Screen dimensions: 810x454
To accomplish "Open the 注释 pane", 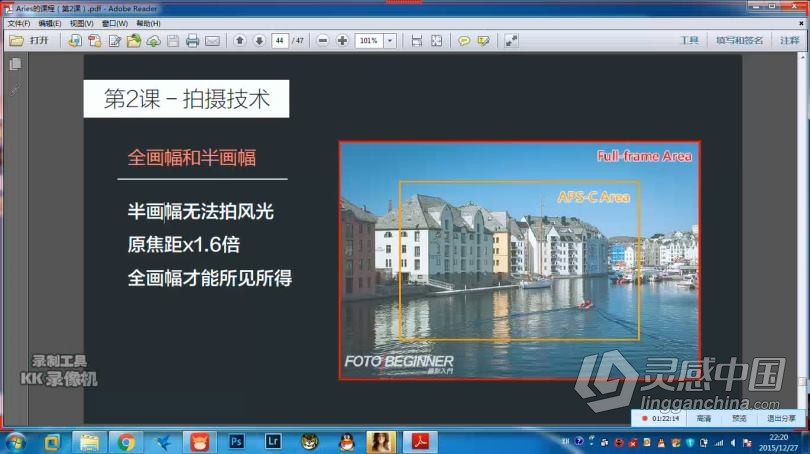I will click(x=789, y=40).
